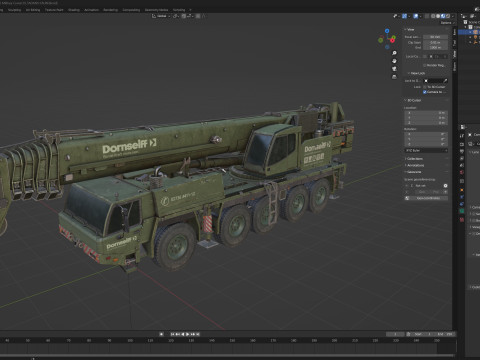The height and width of the screenshot is (360, 480).
Task: Switch to the Sculpting workspace tab
Action: tap(14, 10)
